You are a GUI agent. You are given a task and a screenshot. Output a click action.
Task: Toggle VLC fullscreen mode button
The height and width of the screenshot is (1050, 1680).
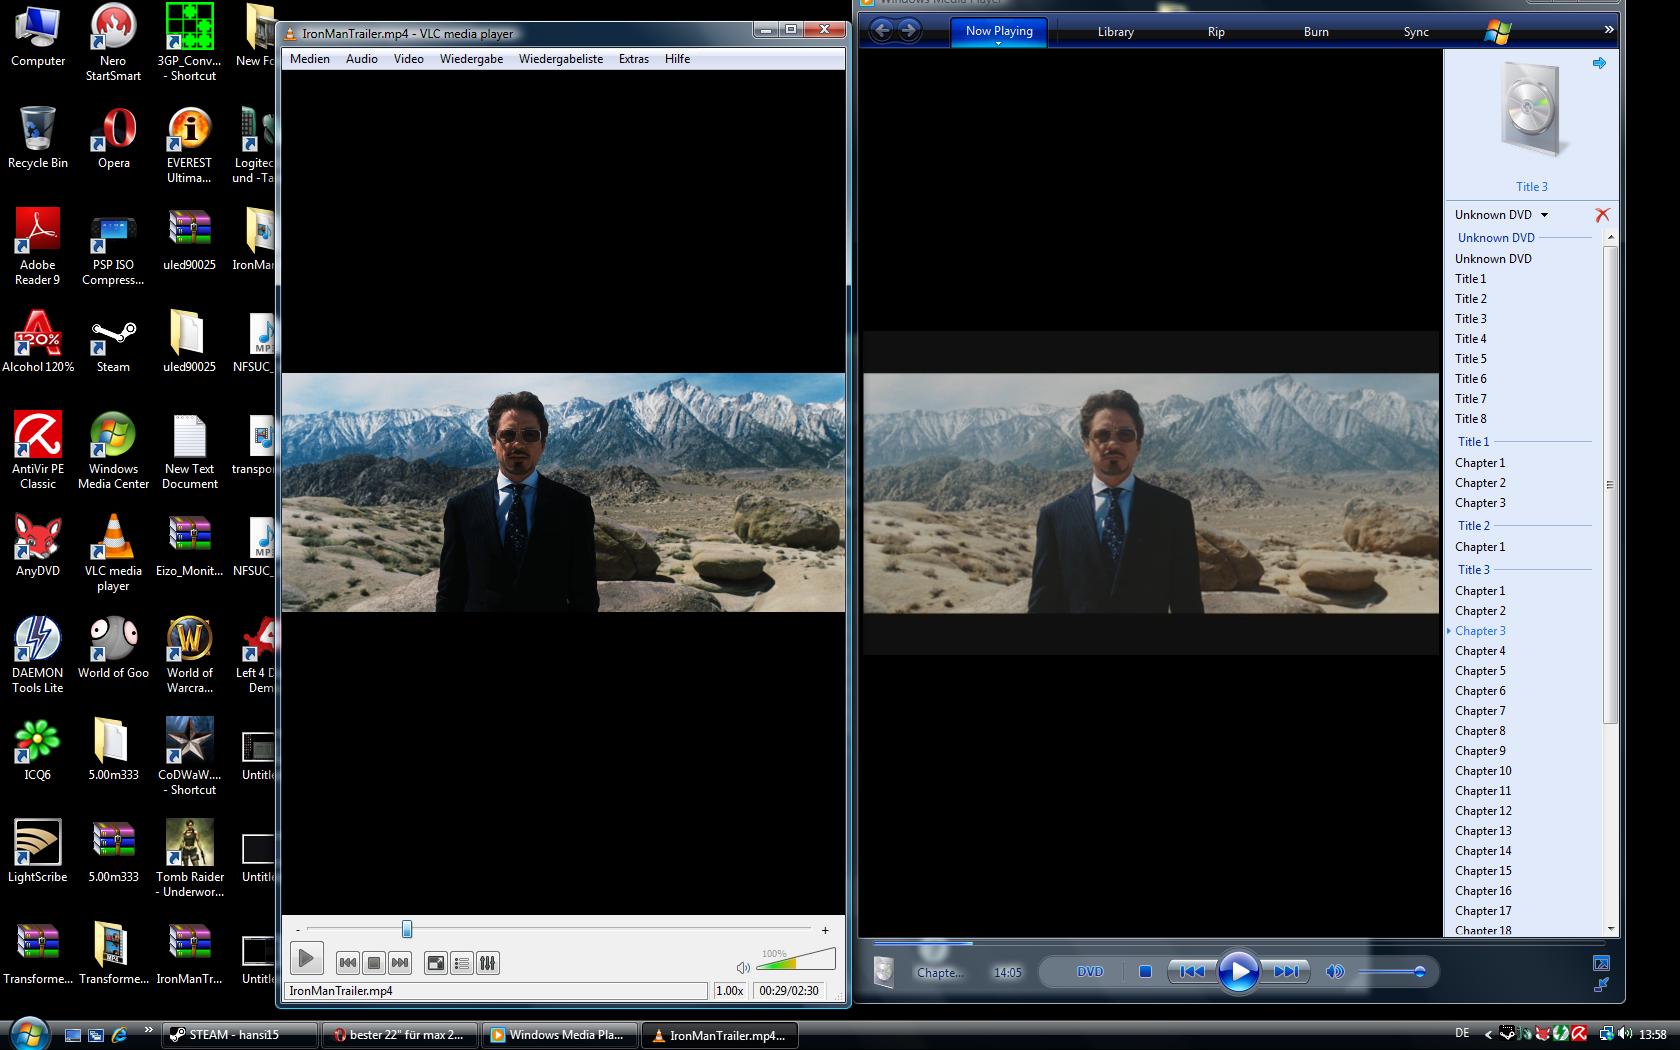(436, 963)
